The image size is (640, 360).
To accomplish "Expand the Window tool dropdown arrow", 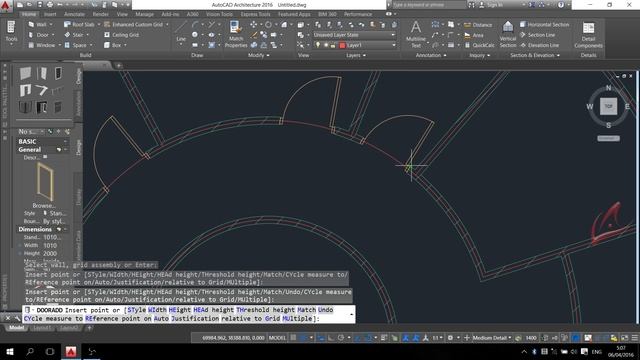I will 60,45.
